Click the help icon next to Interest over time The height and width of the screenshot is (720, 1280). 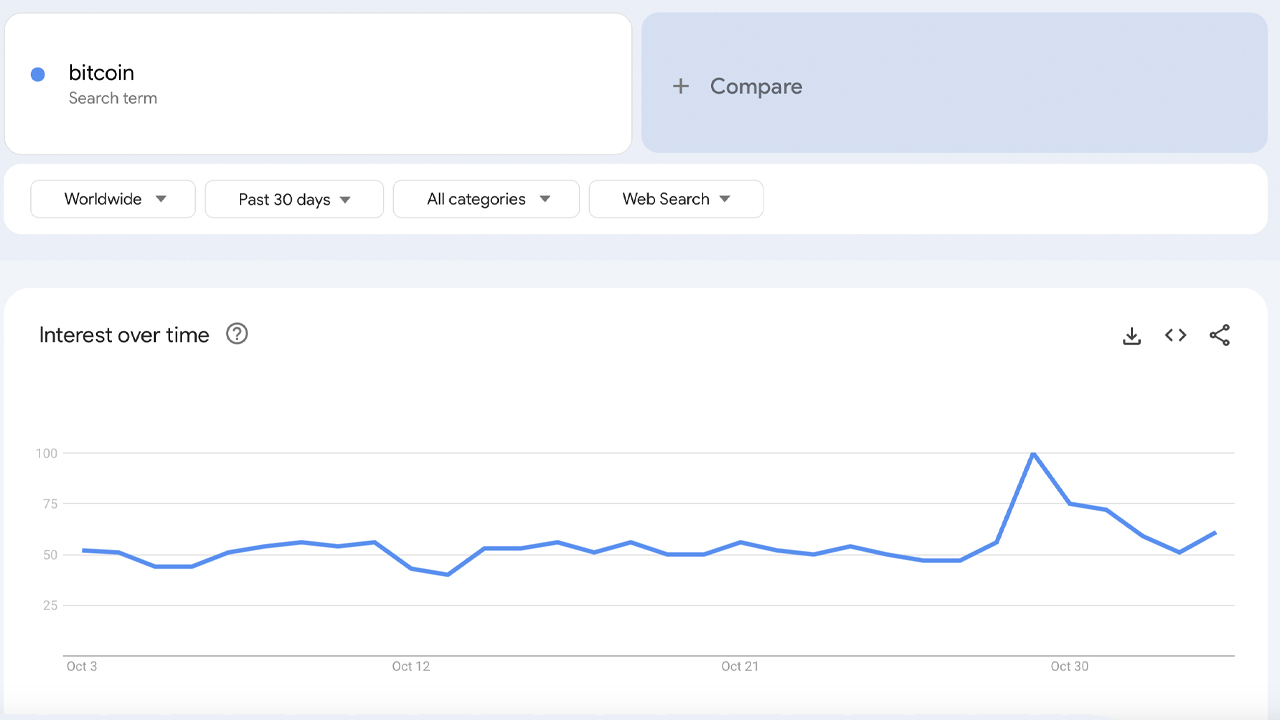tap(237, 334)
